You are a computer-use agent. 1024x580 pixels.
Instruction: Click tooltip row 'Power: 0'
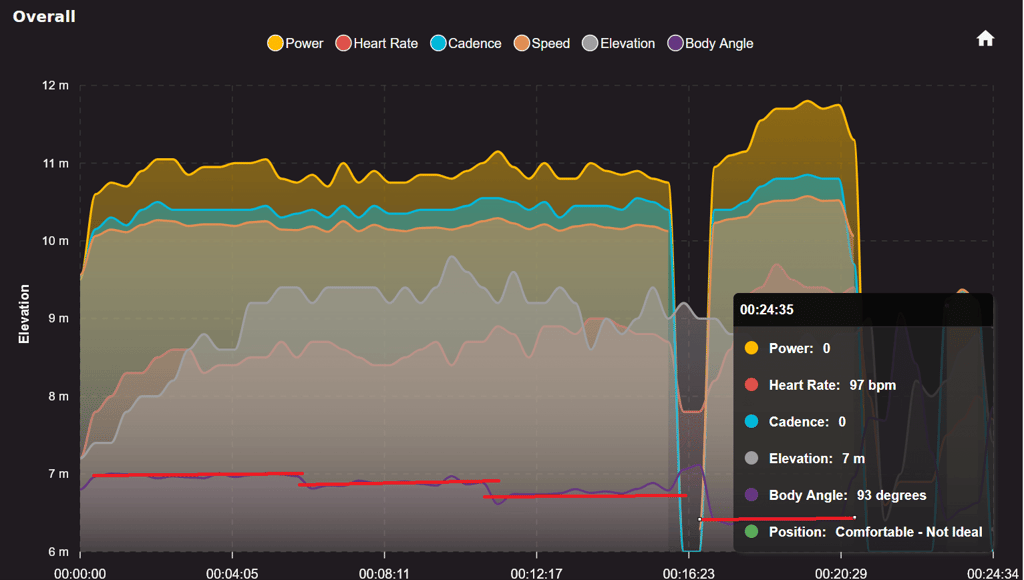pos(788,348)
